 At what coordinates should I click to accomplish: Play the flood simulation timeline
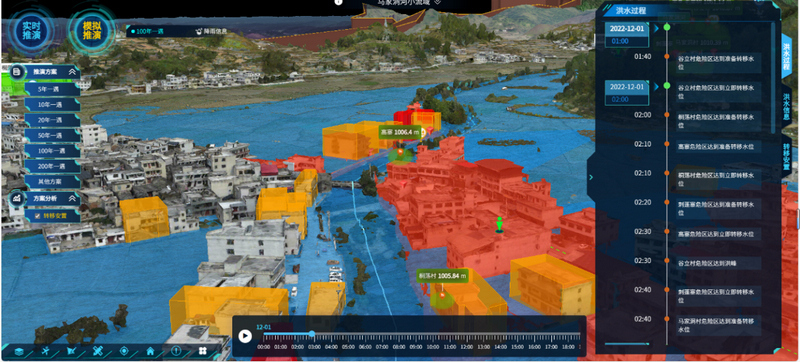point(245,336)
